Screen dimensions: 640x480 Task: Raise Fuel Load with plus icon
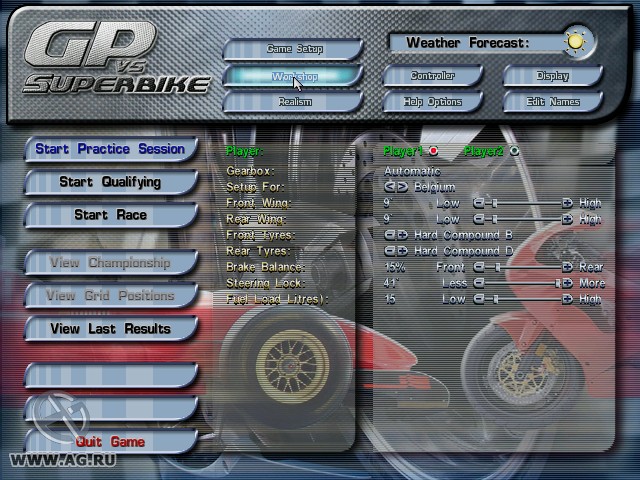point(567,299)
